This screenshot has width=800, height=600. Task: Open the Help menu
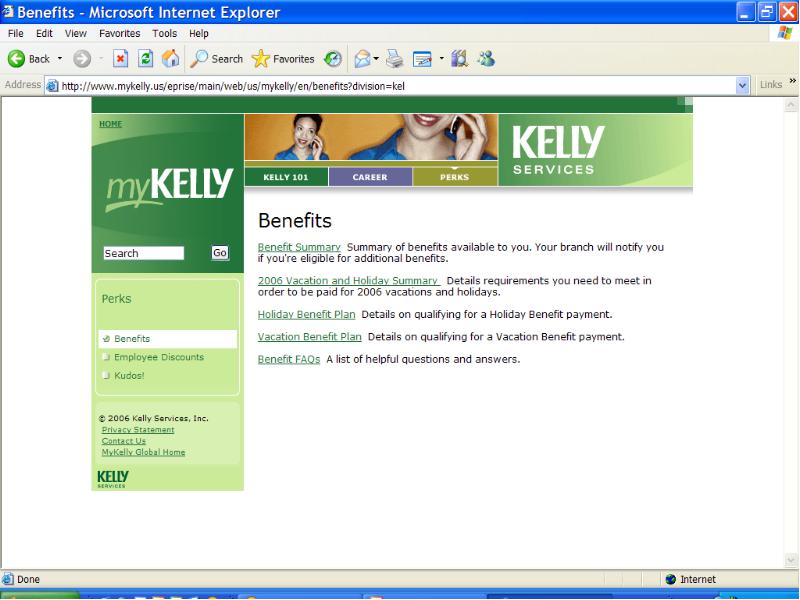198,34
